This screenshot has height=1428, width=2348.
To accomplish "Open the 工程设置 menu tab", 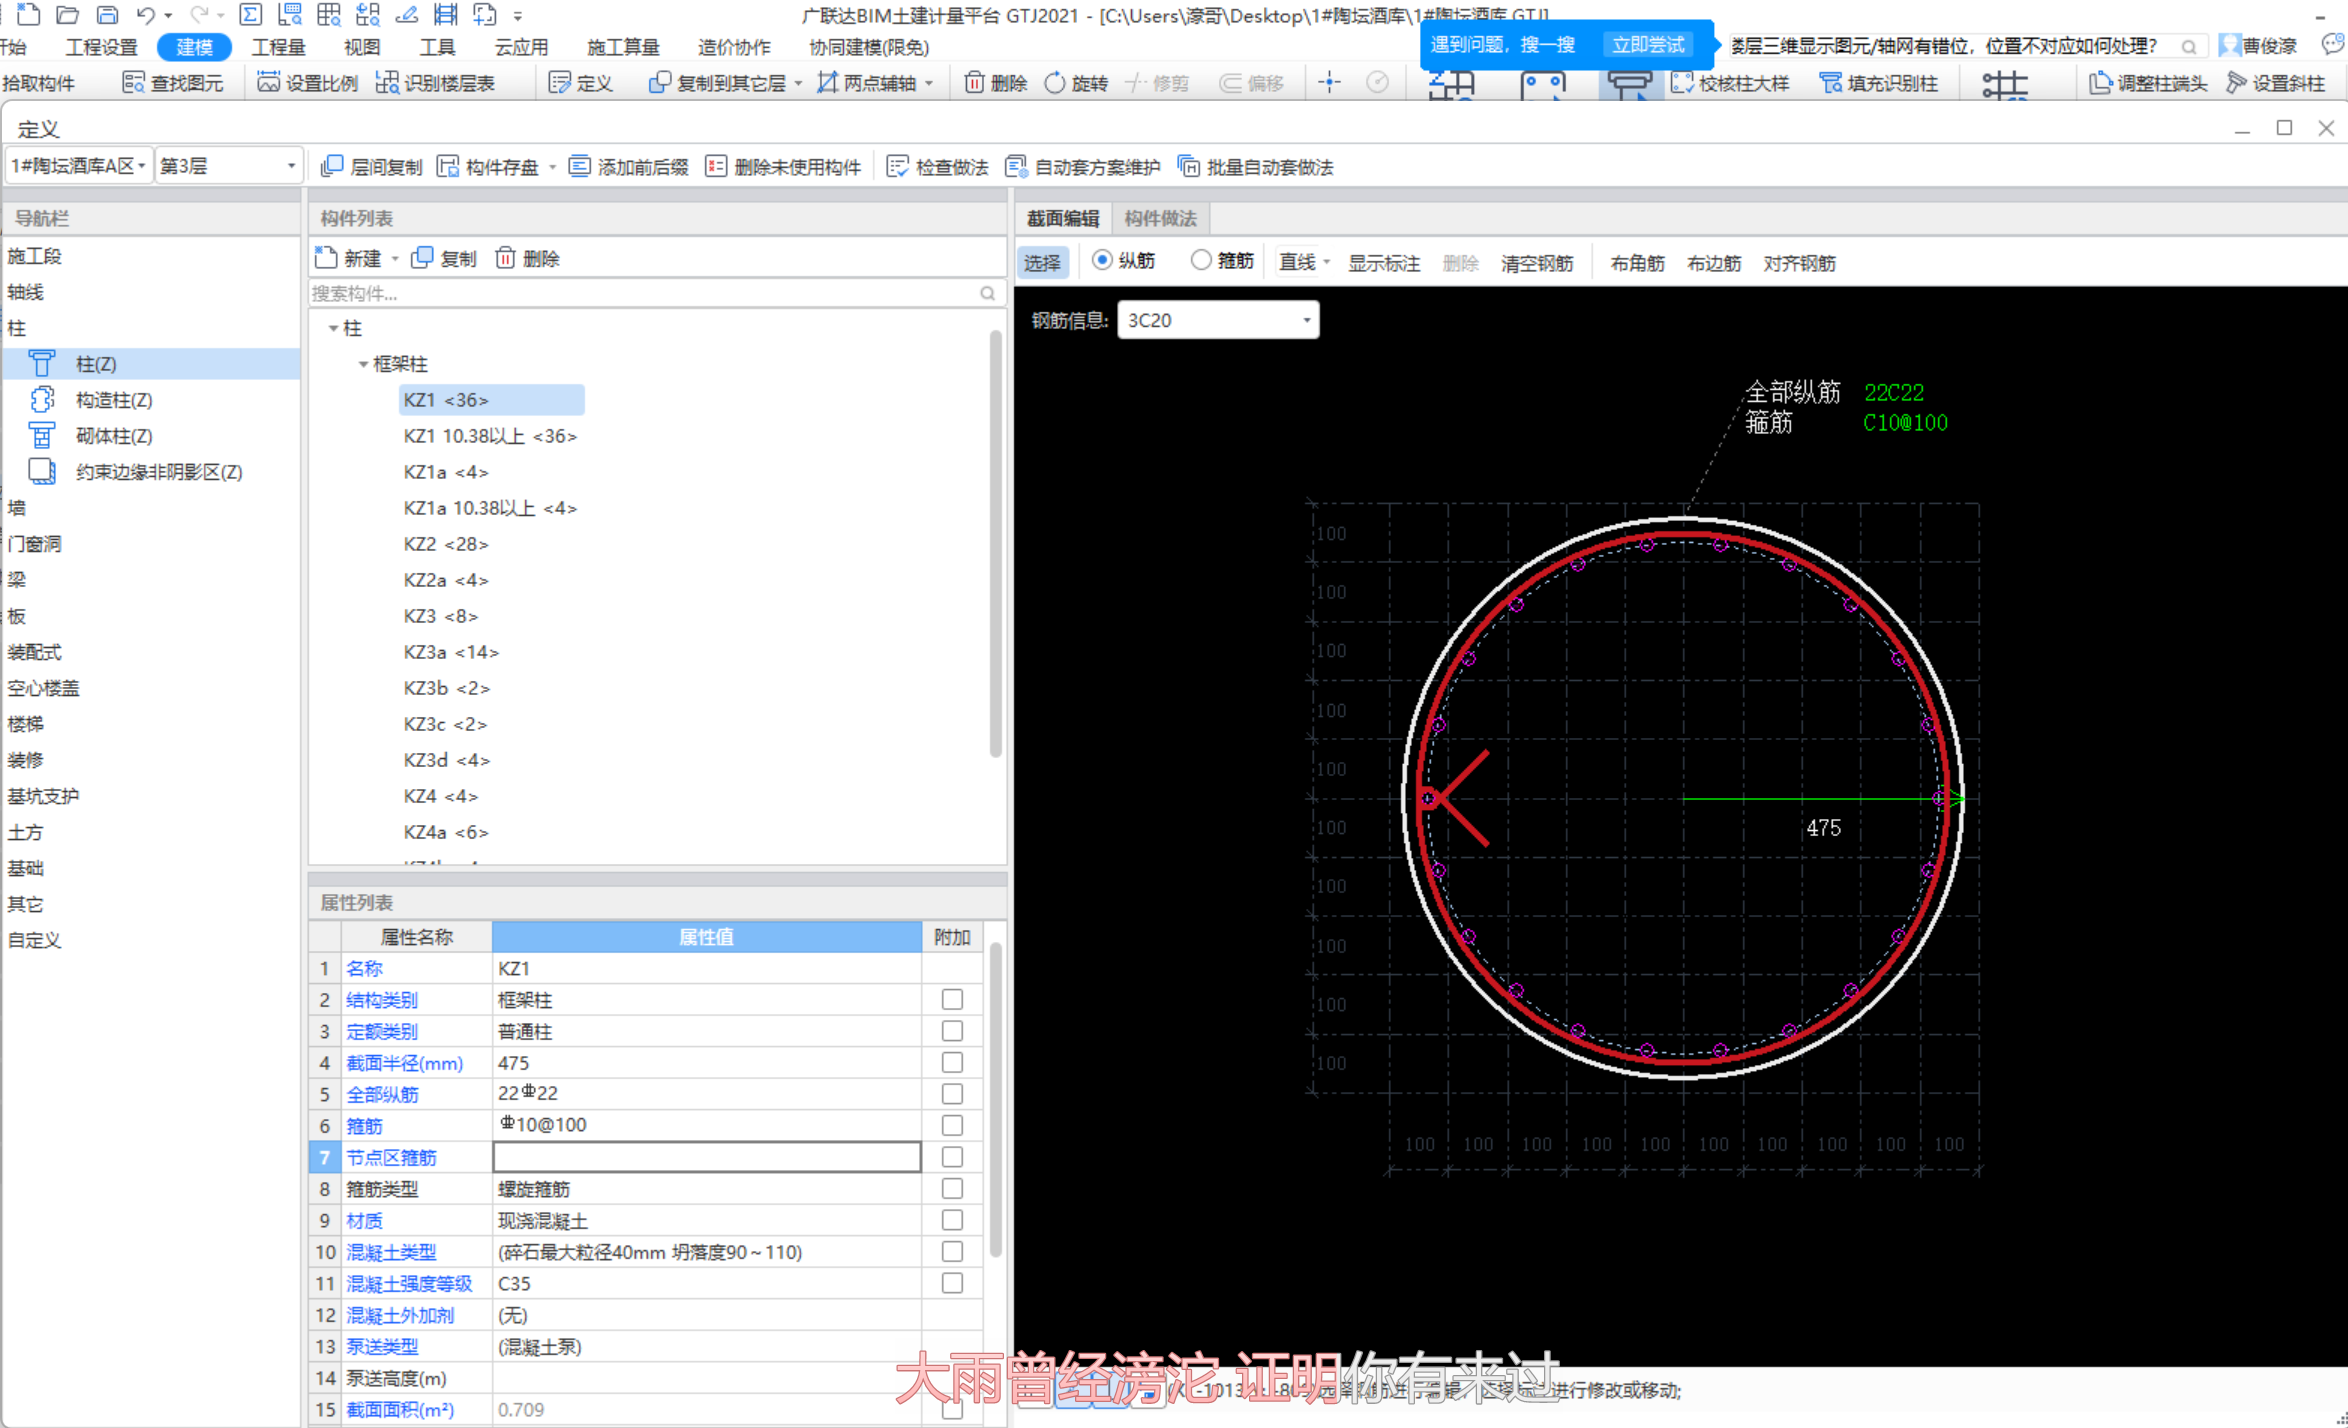I will [101, 47].
